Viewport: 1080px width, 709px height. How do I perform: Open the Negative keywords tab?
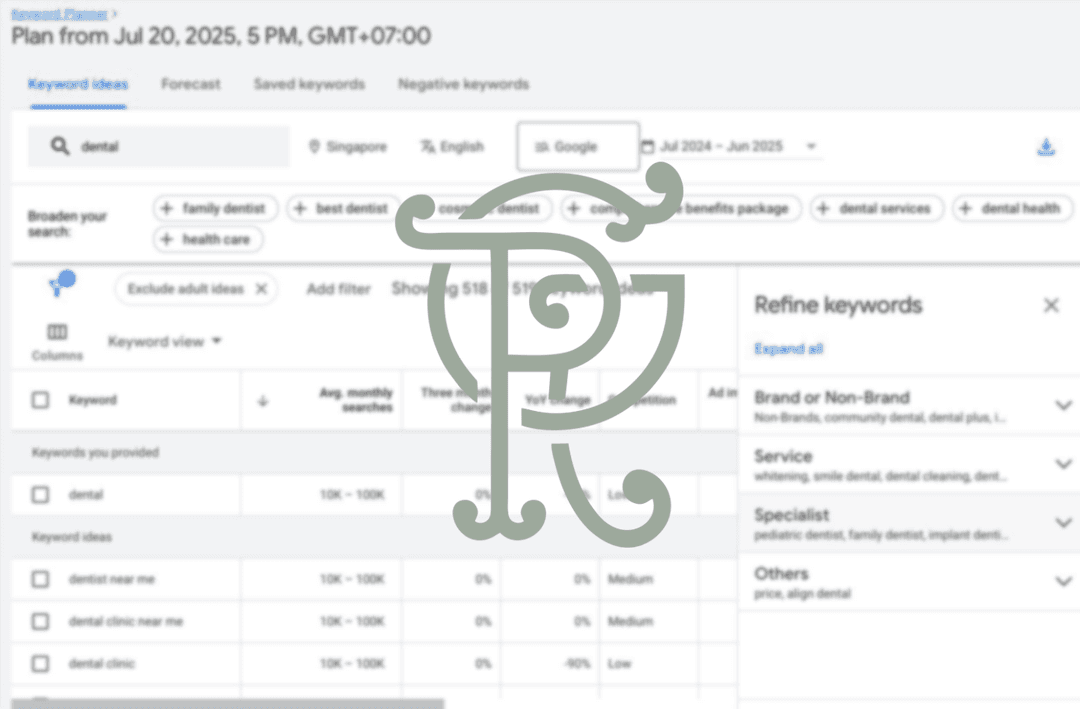coord(464,84)
